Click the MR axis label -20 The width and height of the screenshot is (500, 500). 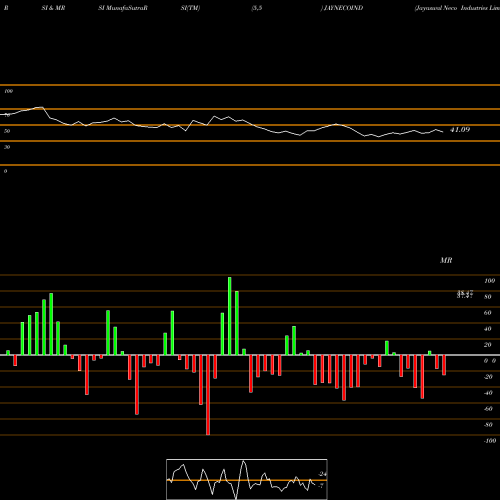(x=488, y=377)
